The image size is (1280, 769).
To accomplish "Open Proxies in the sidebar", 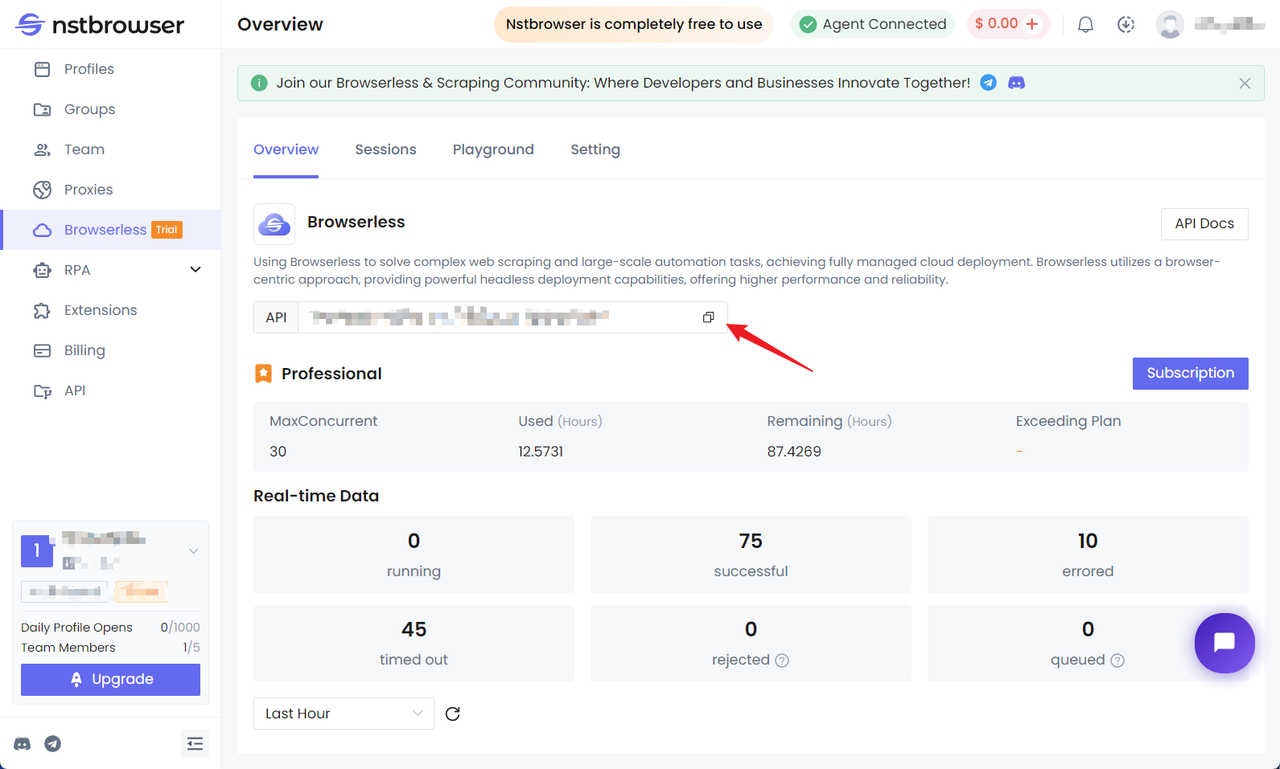I will (x=110, y=189).
